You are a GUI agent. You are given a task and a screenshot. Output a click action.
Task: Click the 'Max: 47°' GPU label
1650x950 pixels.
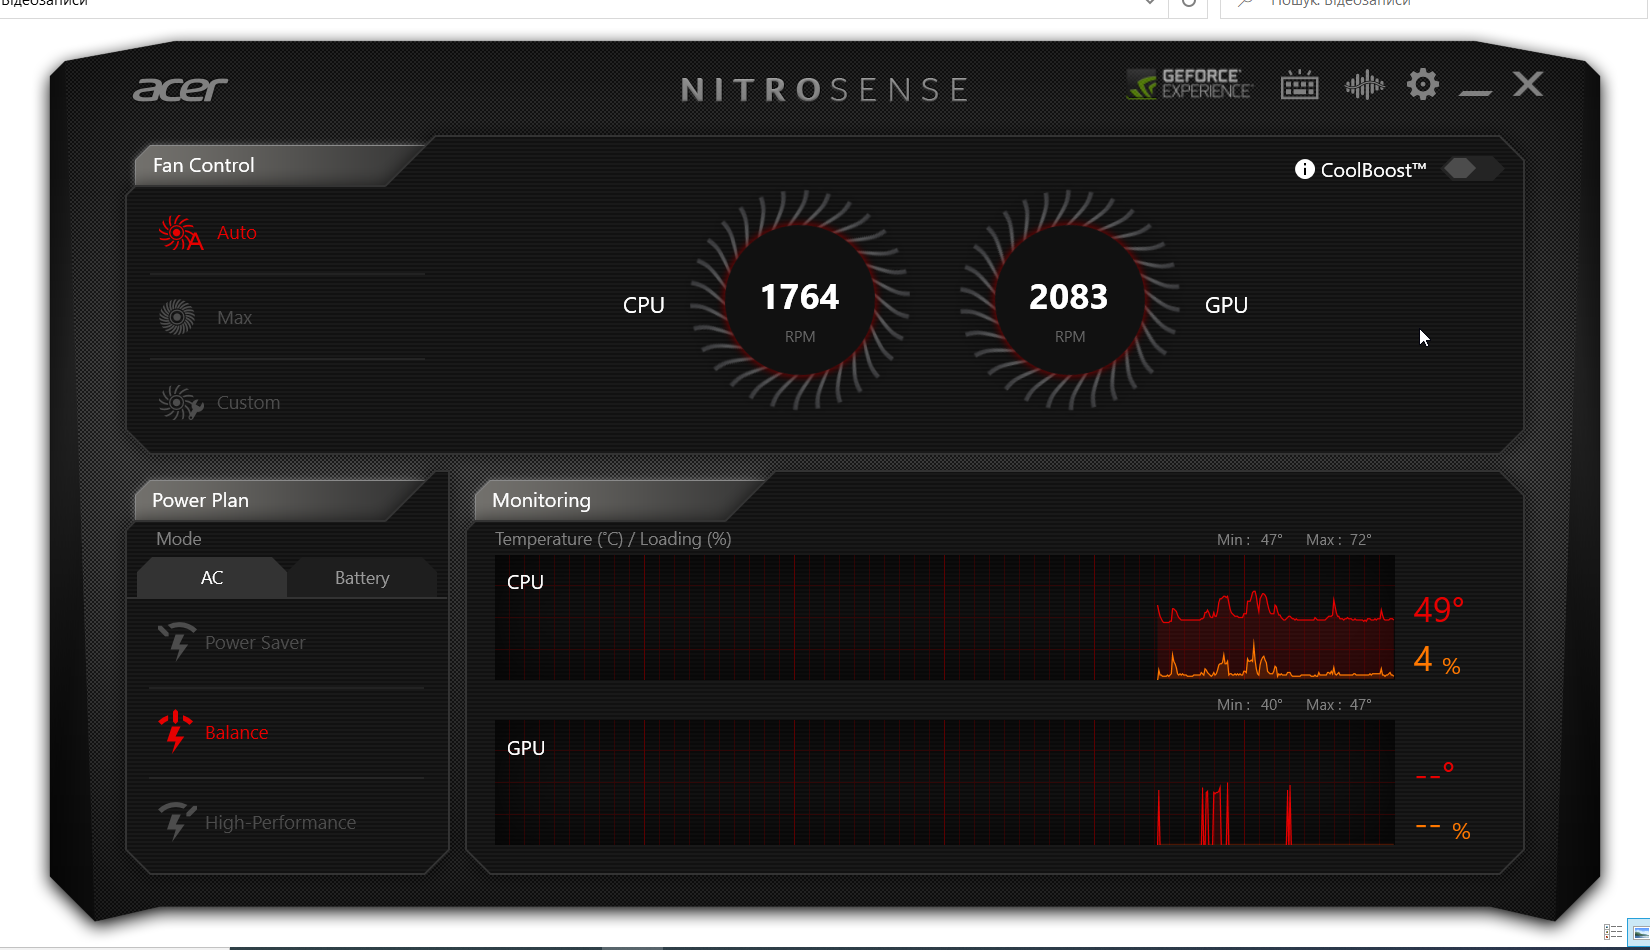point(1339,705)
